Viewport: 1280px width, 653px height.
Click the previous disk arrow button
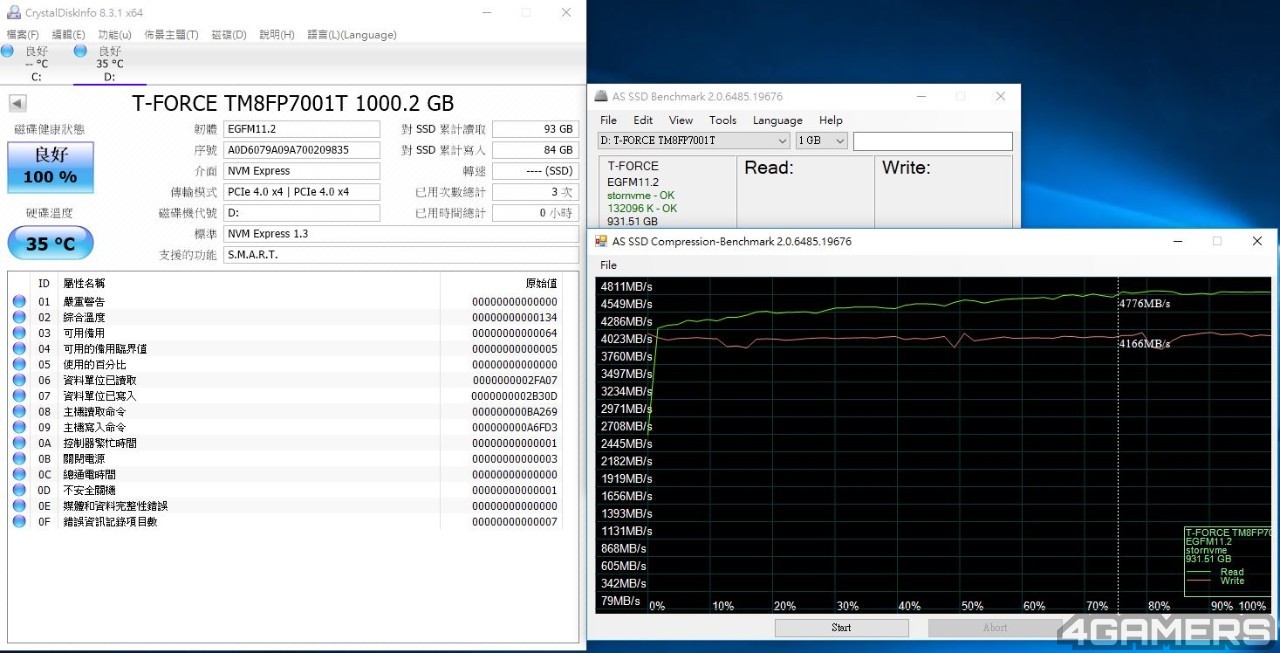pyautogui.click(x=18, y=104)
